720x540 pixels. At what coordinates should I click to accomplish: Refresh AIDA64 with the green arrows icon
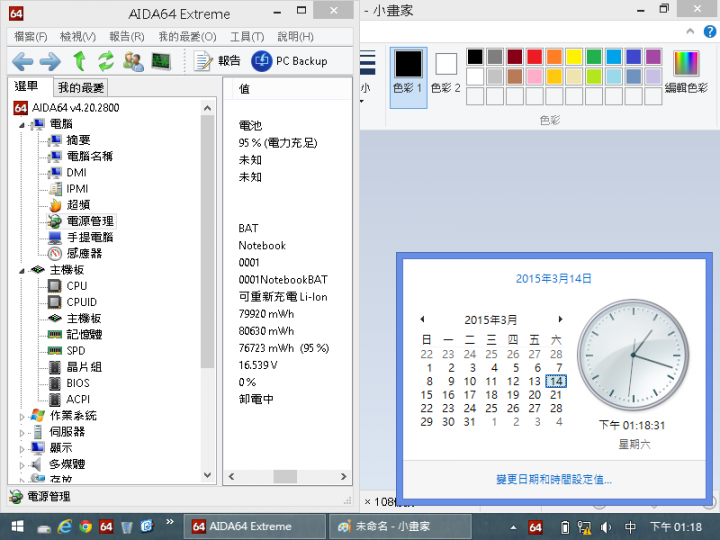pyautogui.click(x=106, y=61)
